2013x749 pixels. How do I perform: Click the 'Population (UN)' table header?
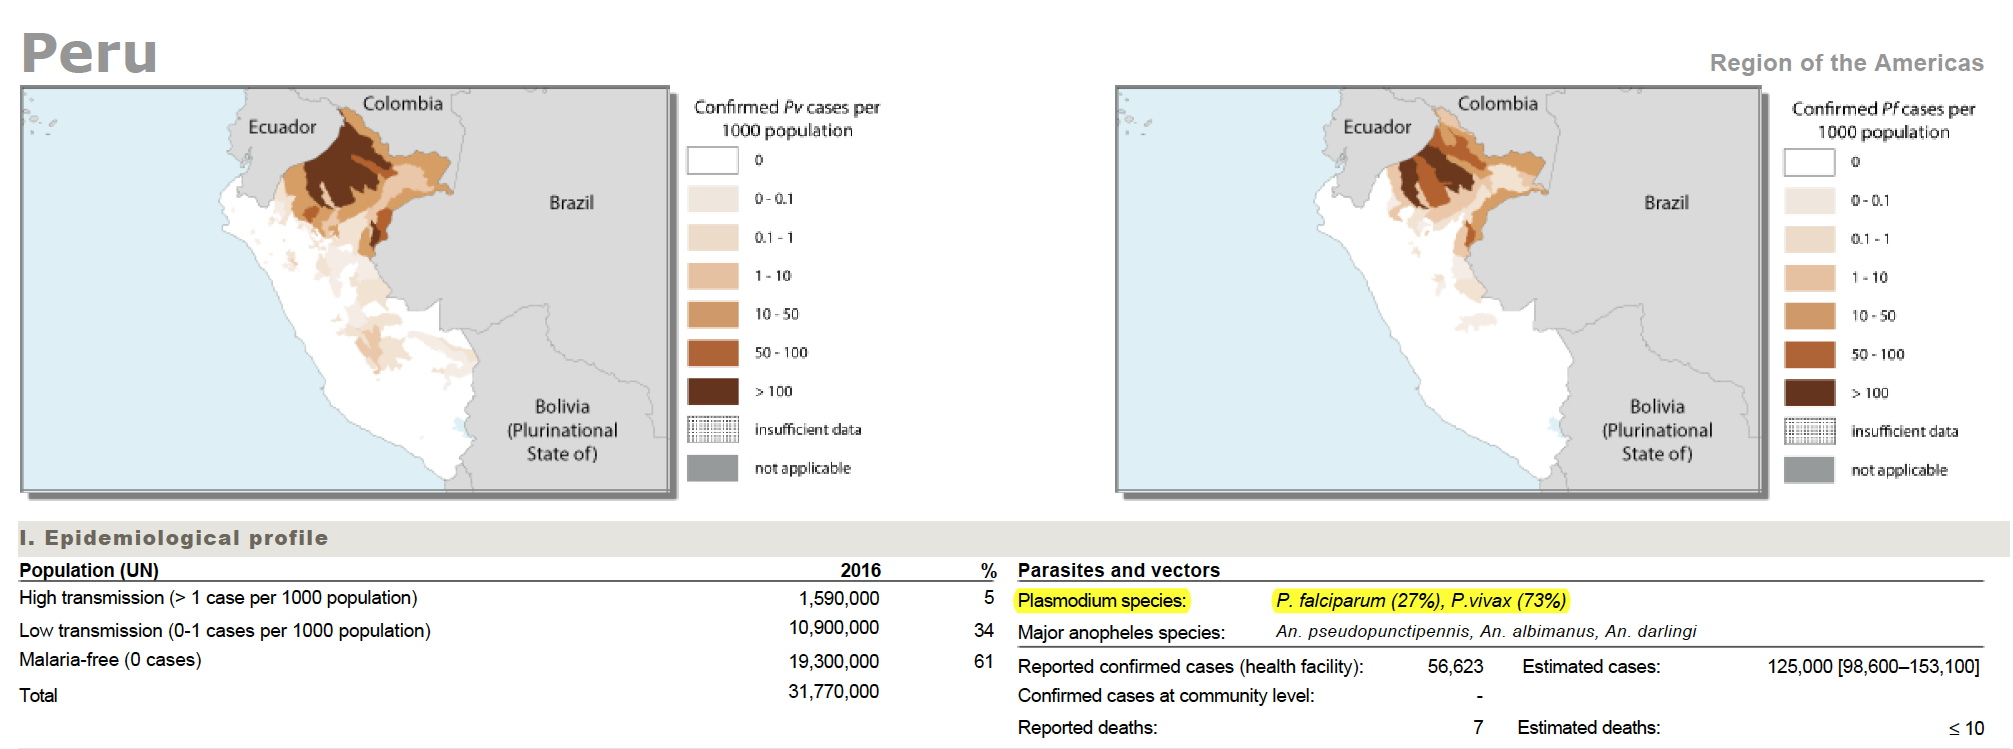pos(89,570)
